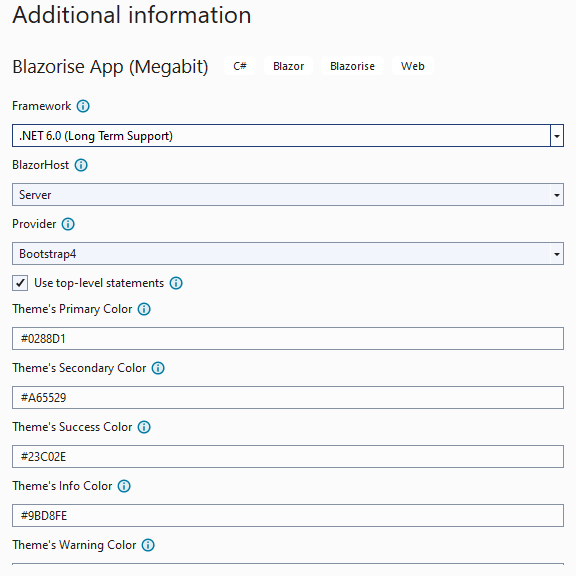Uncheck Use top-level statements checkbox
This screenshot has width=576, height=576.
coord(20,283)
